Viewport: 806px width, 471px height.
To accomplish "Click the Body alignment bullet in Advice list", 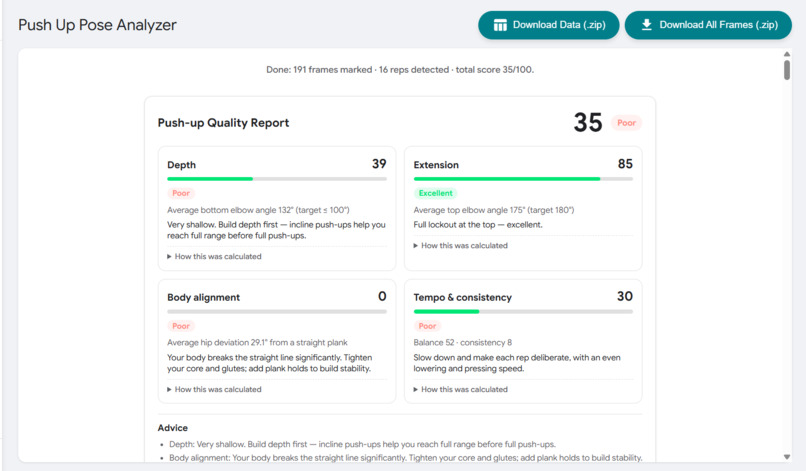I will 406,458.
